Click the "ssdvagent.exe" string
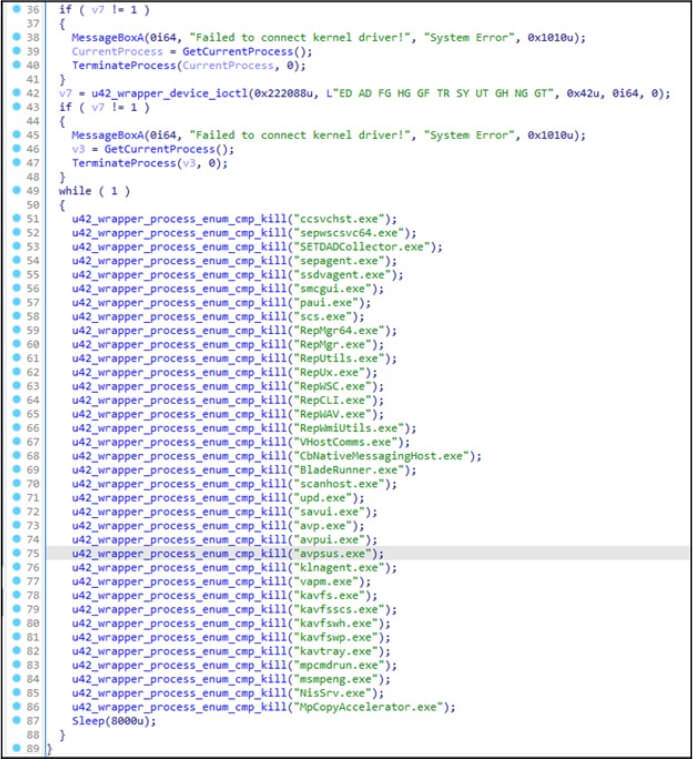This screenshot has width=693, height=759. (x=342, y=275)
